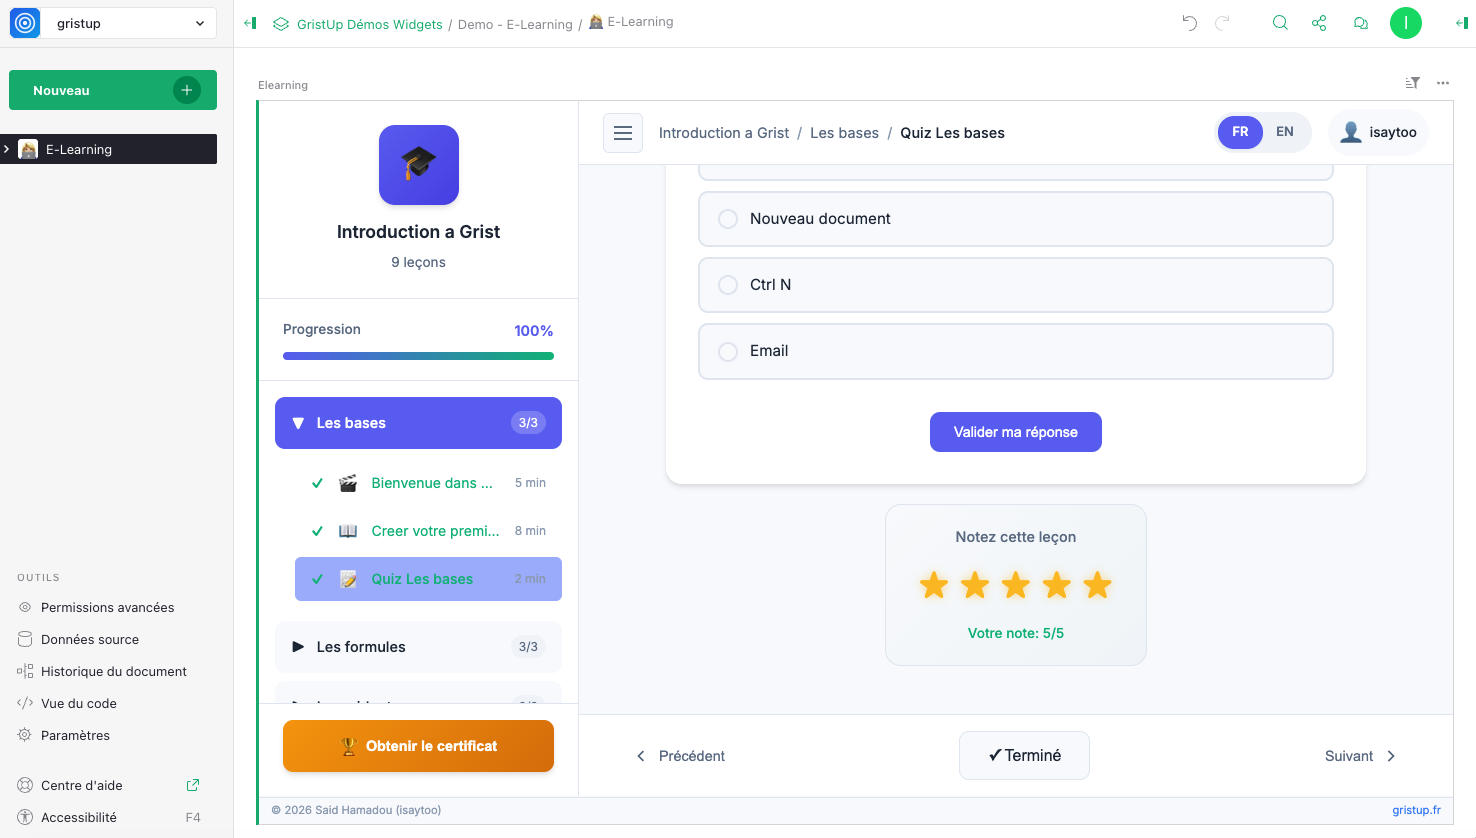Viewport: 1476px width, 838px height.
Task: Rate the lesson with the third star
Action: [1015, 585]
